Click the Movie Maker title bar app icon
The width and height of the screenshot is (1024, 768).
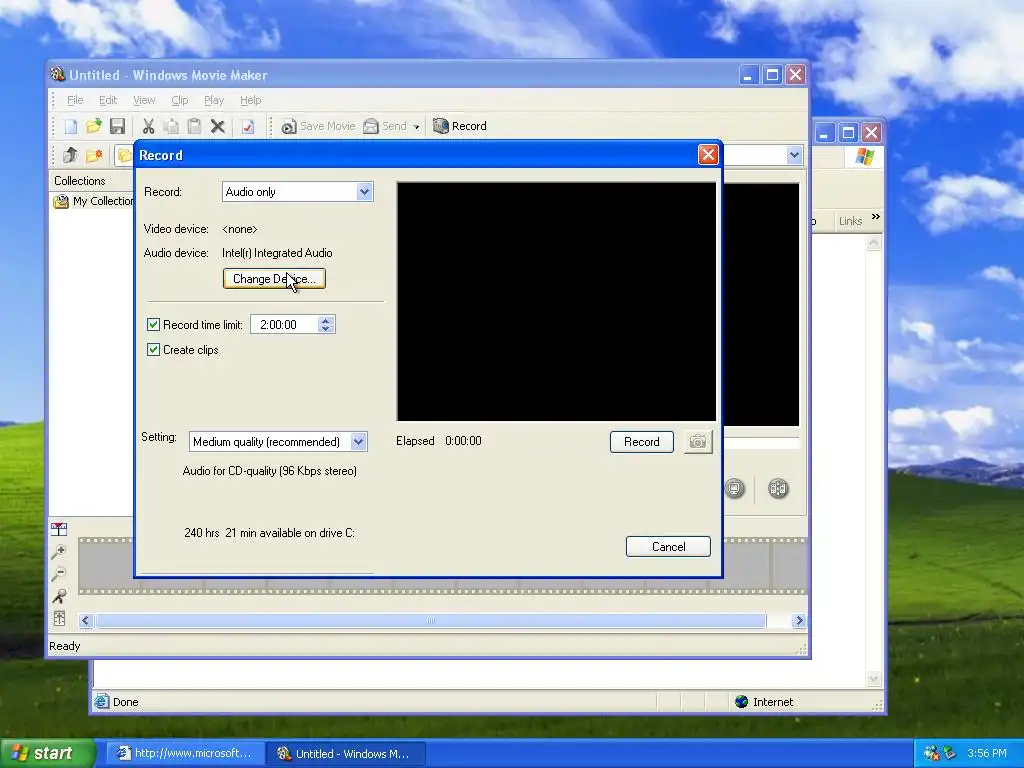point(58,74)
